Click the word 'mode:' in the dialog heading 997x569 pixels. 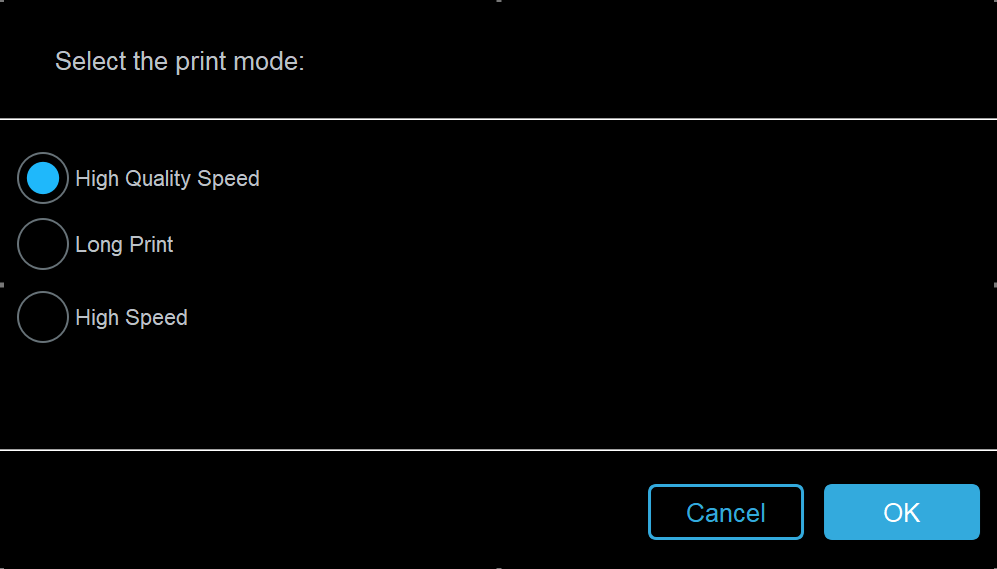coord(268,61)
